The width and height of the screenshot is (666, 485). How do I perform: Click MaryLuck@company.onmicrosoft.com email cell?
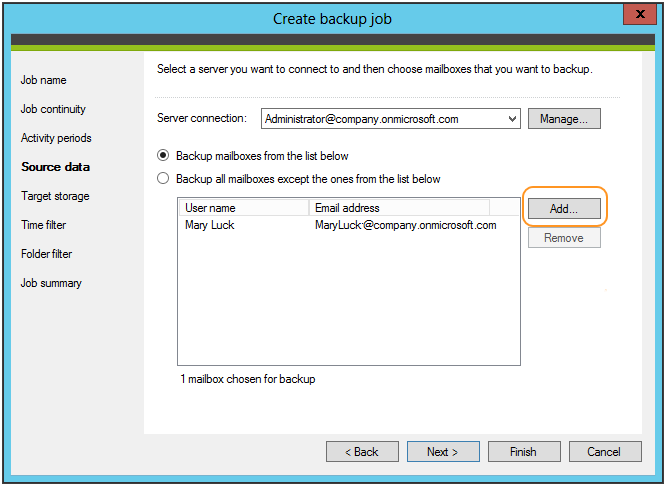pos(406,225)
